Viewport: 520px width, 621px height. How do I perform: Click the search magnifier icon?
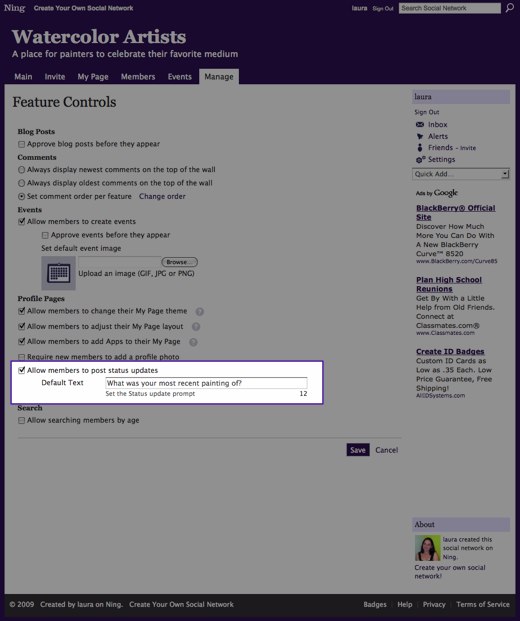pyautogui.click(x=510, y=8)
